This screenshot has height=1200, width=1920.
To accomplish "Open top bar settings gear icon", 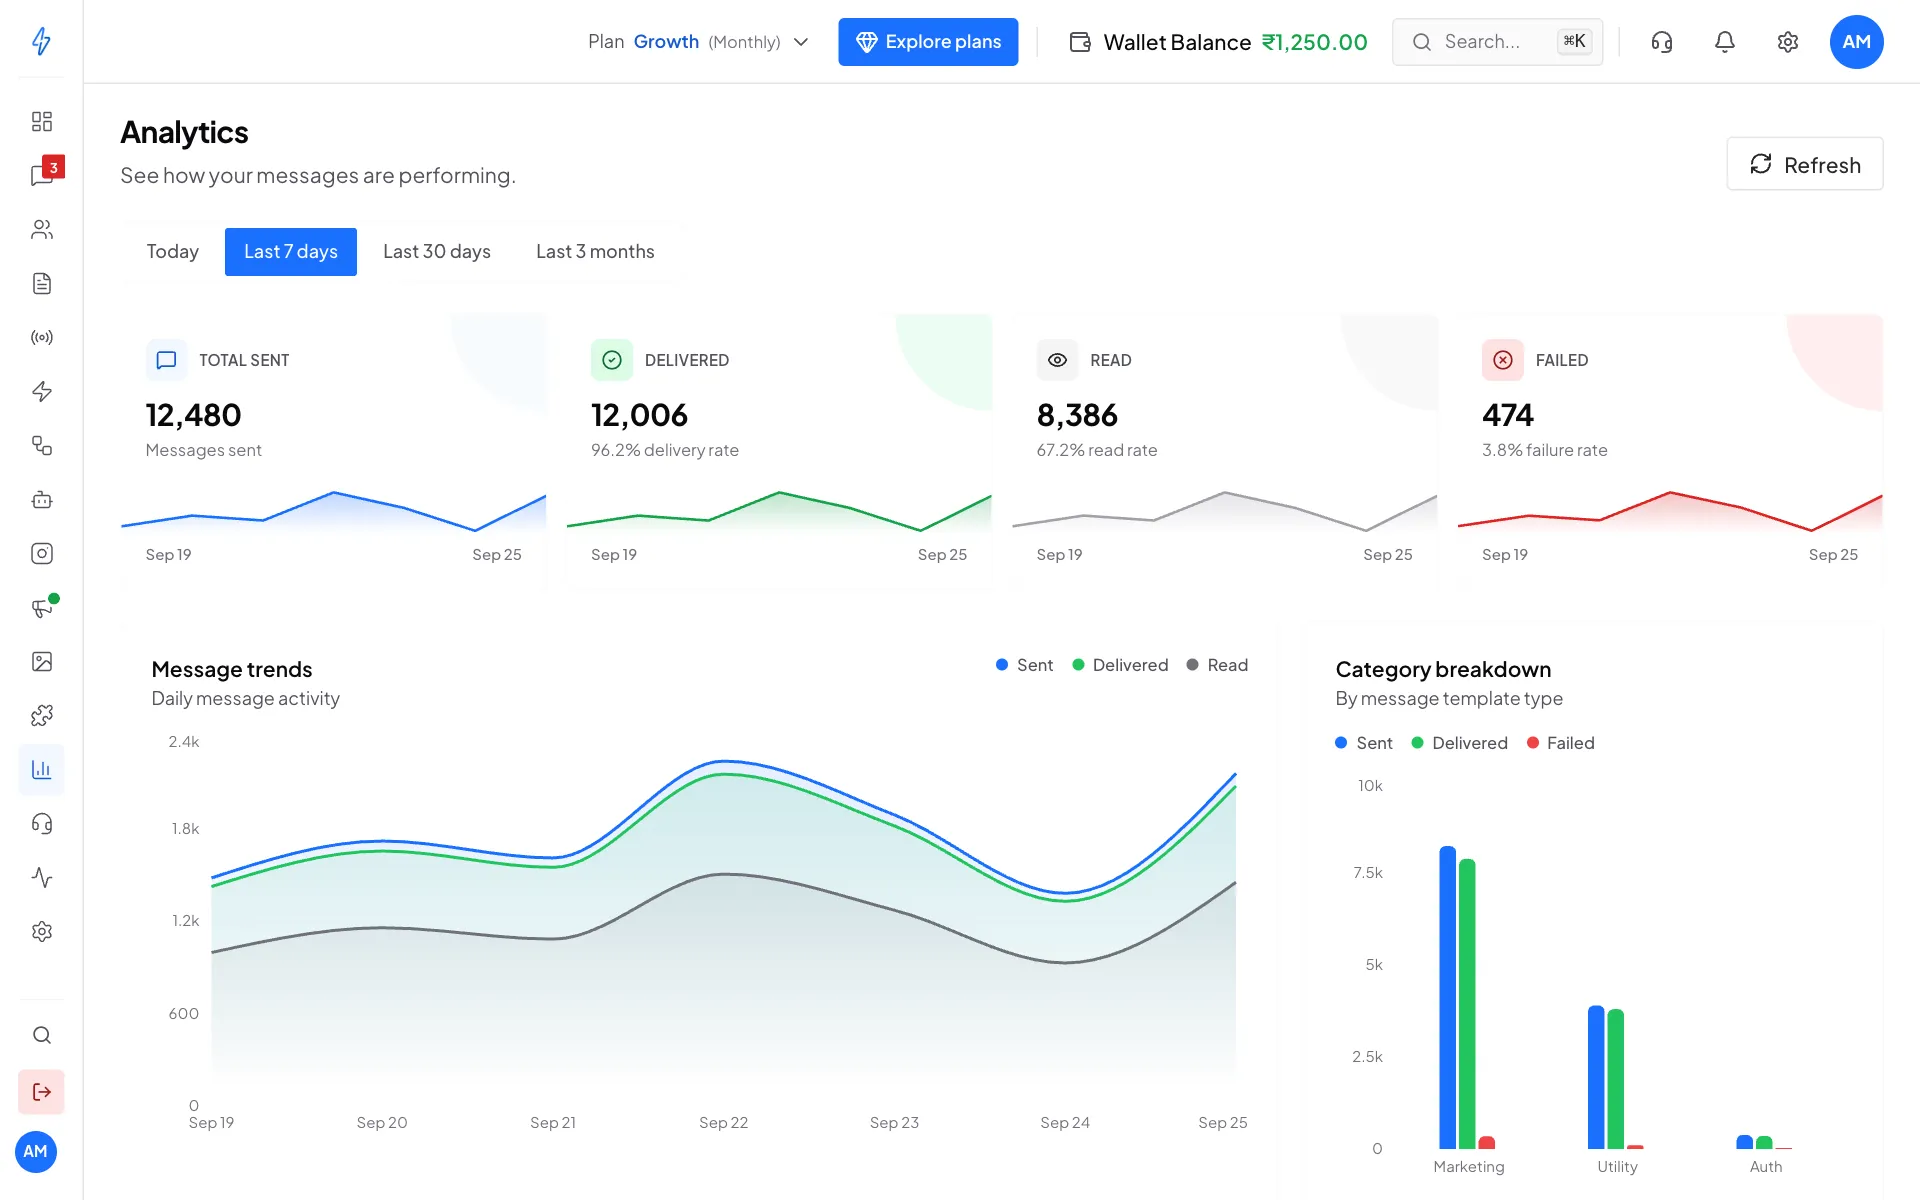I will (1788, 42).
